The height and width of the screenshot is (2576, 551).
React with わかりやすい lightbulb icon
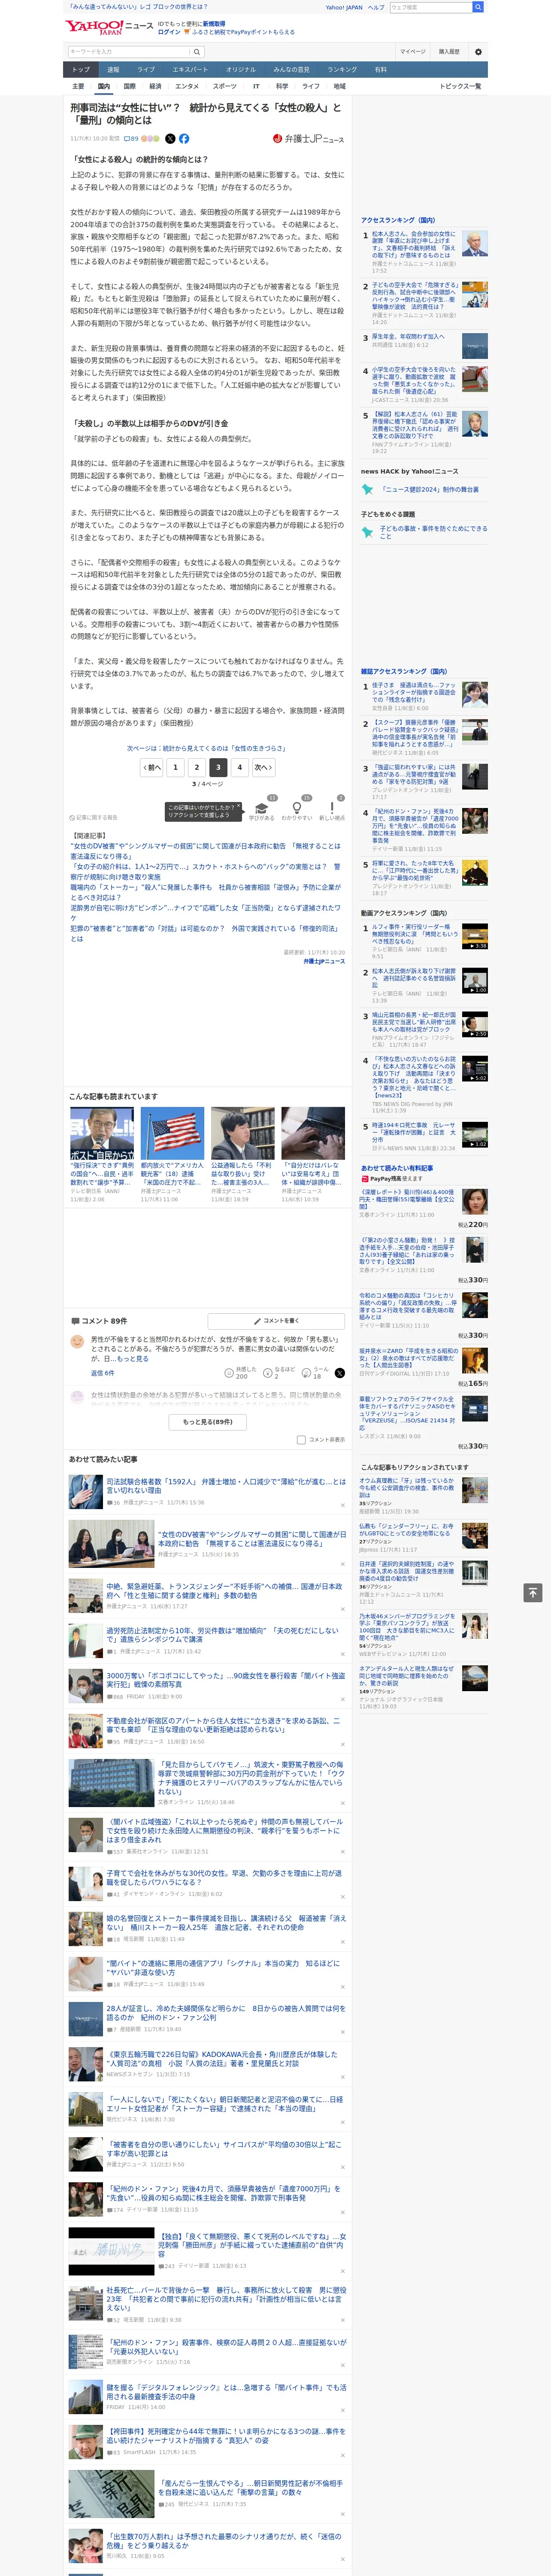tap(296, 808)
